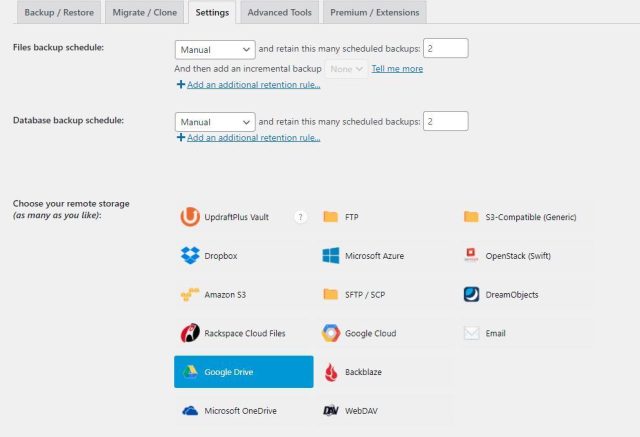The height and width of the screenshot is (437, 640).
Task: Choose the WebDAV storage icon
Action: tap(331, 411)
